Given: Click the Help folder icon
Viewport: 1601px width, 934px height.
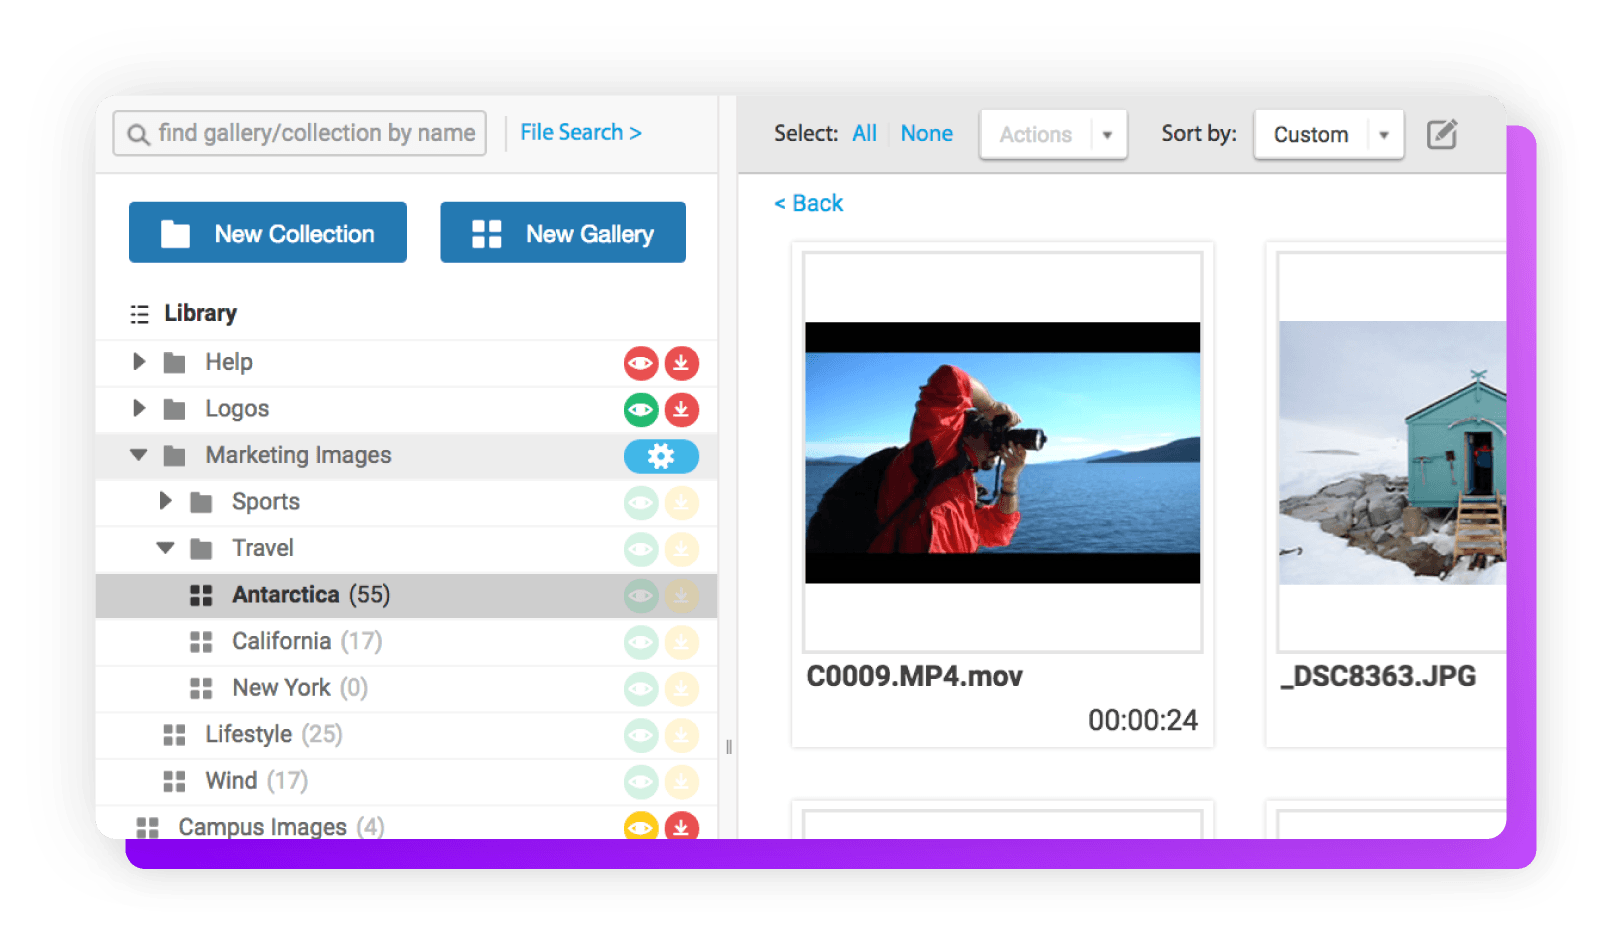Looking at the screenshot, I should [174, 362].
